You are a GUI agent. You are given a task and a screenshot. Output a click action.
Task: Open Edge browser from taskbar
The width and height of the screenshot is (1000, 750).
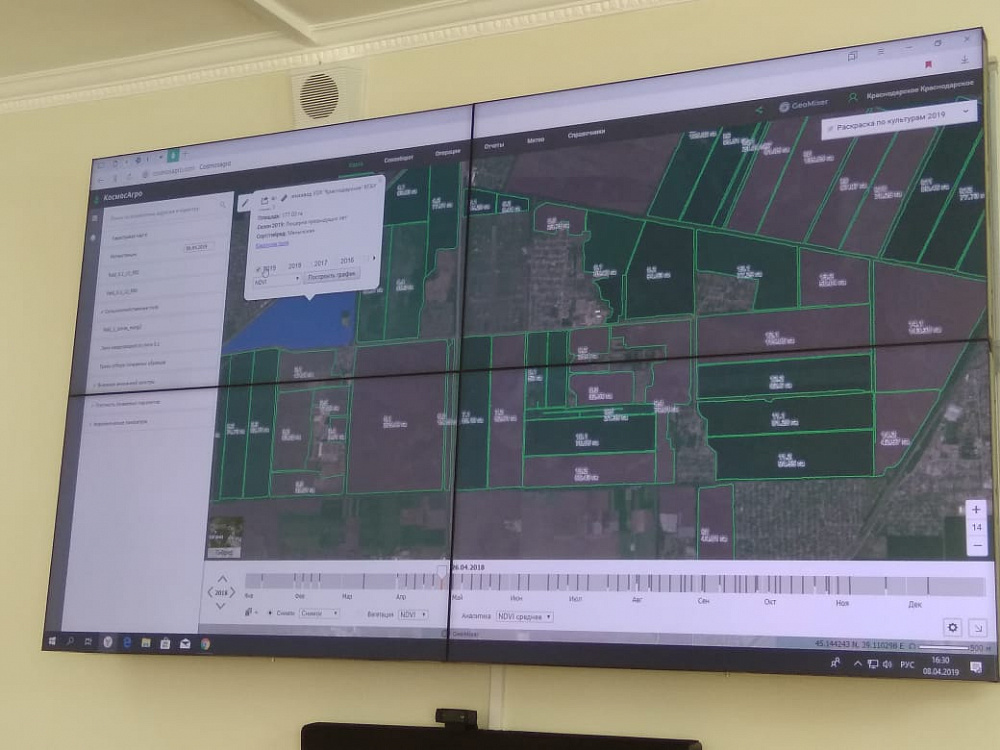tap(126, 643)
